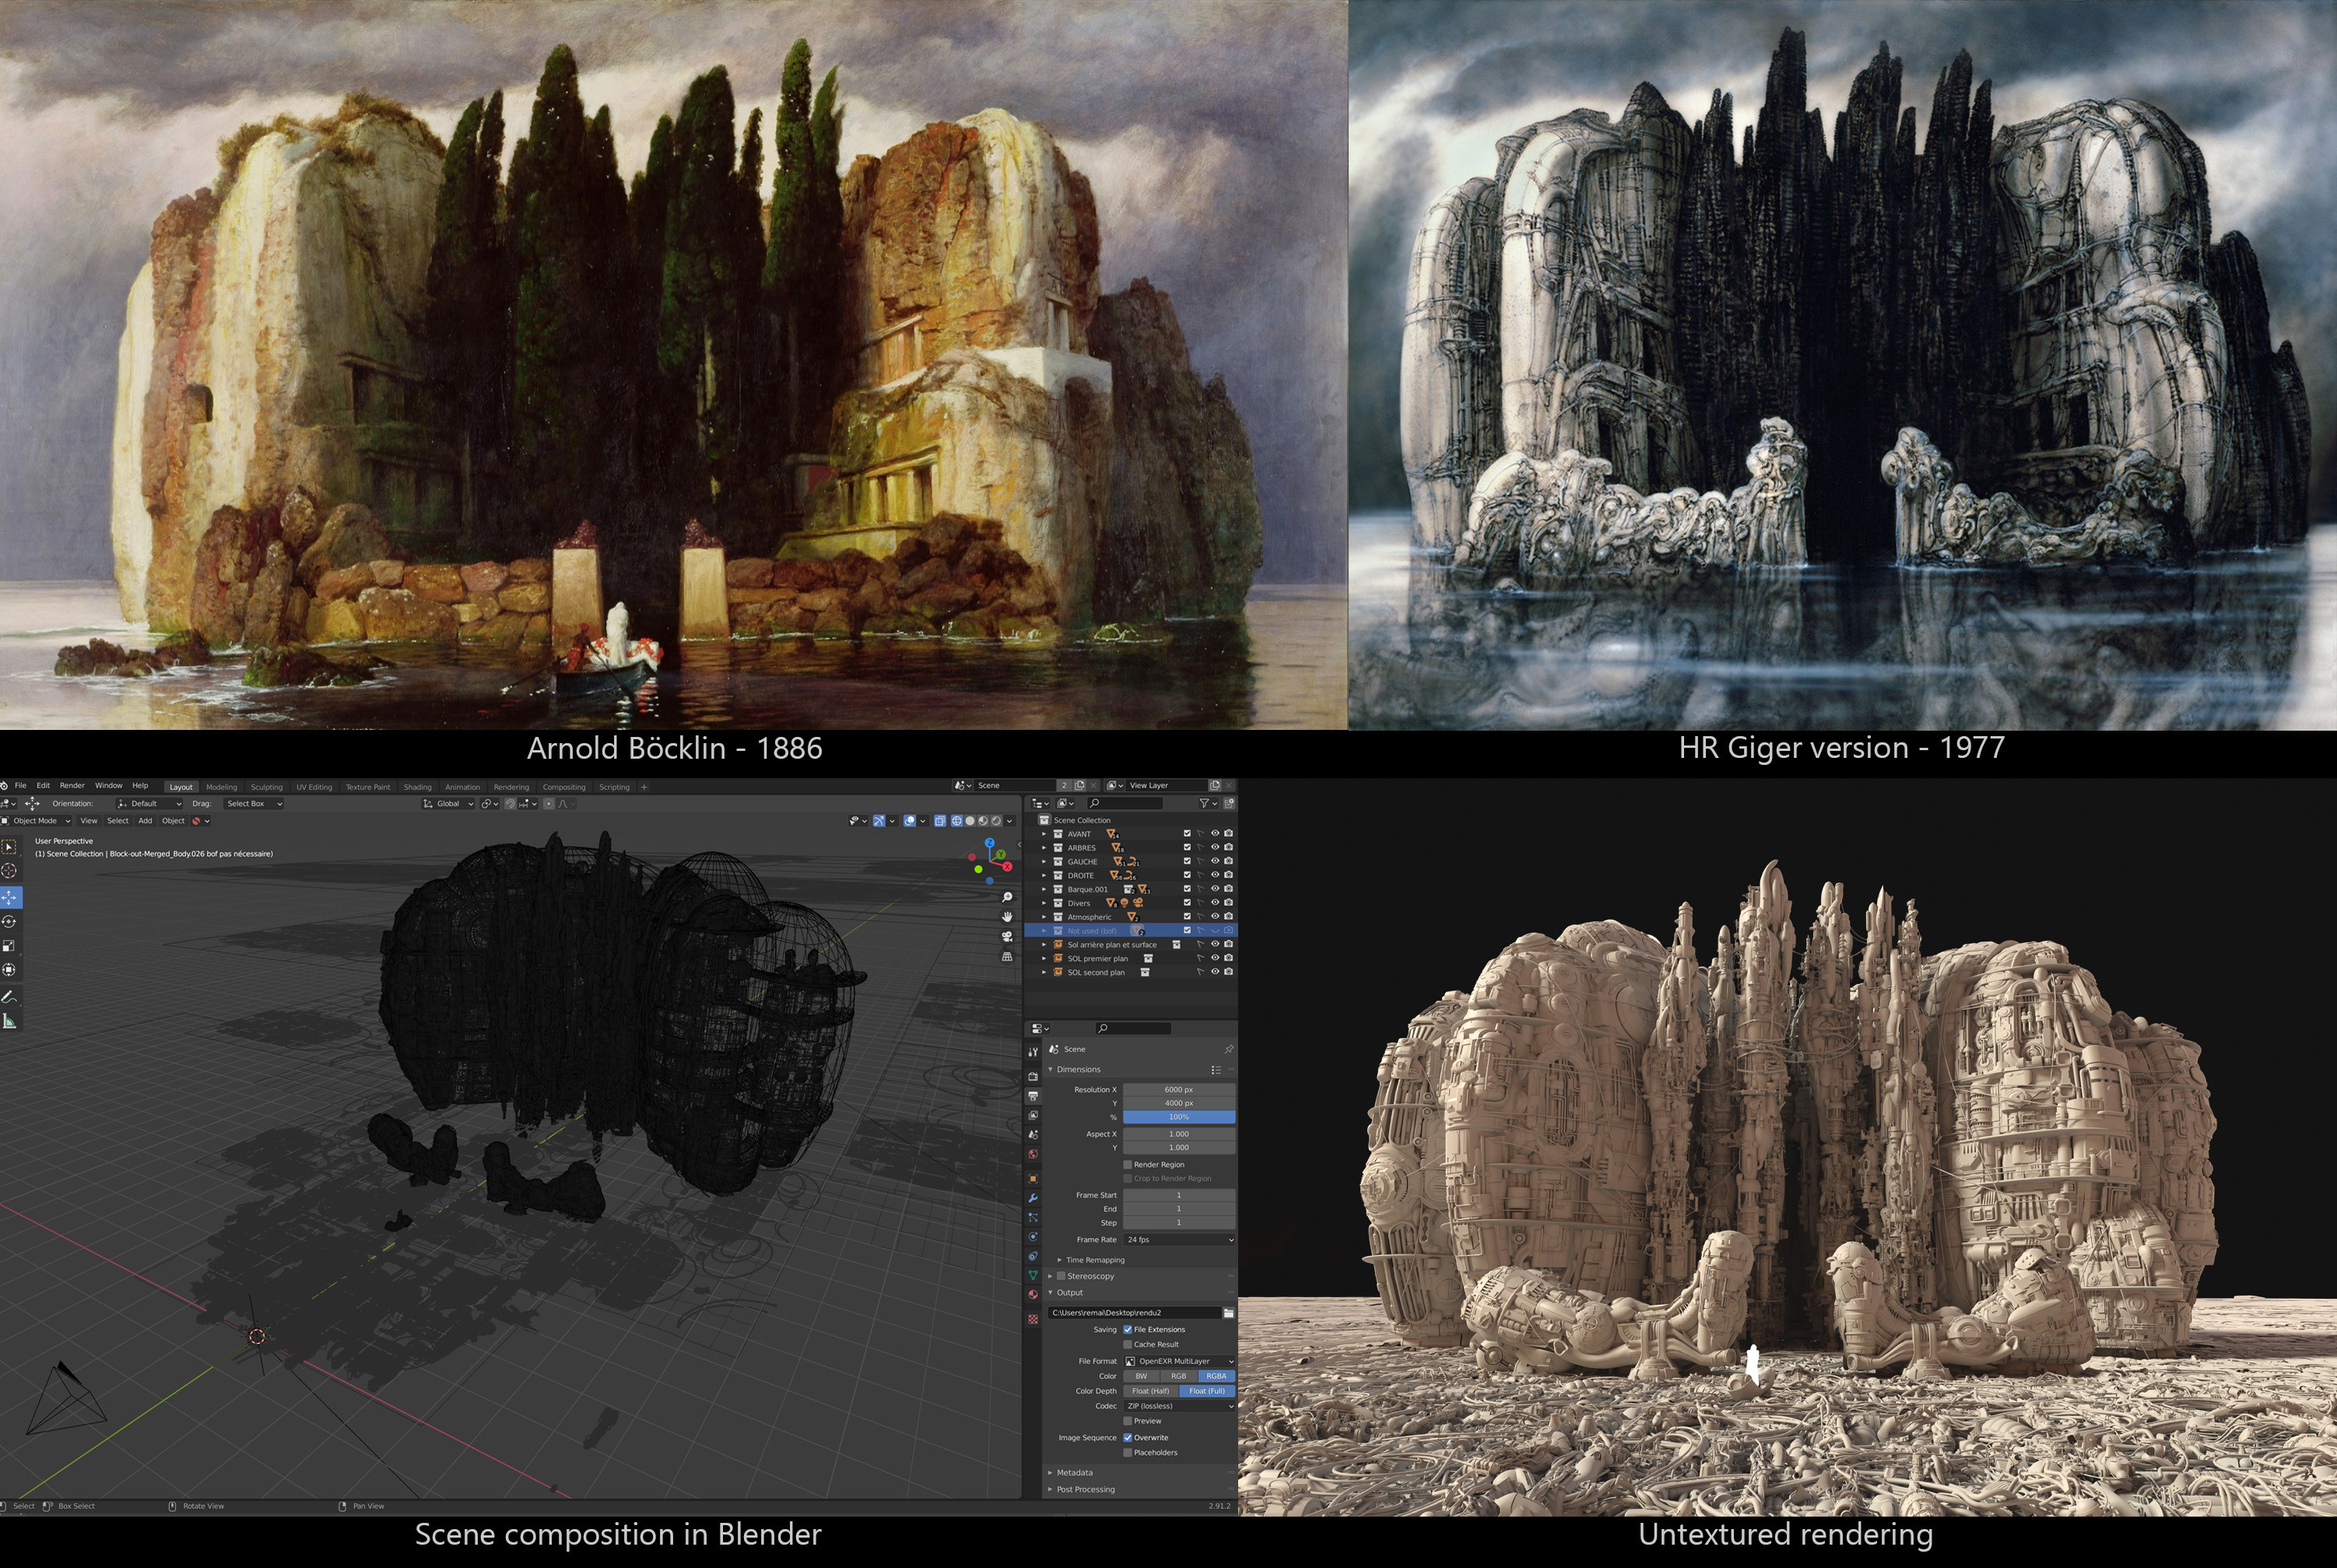
Task: Click the output path folder browse icon
Action: [x=1229, y=1313]
